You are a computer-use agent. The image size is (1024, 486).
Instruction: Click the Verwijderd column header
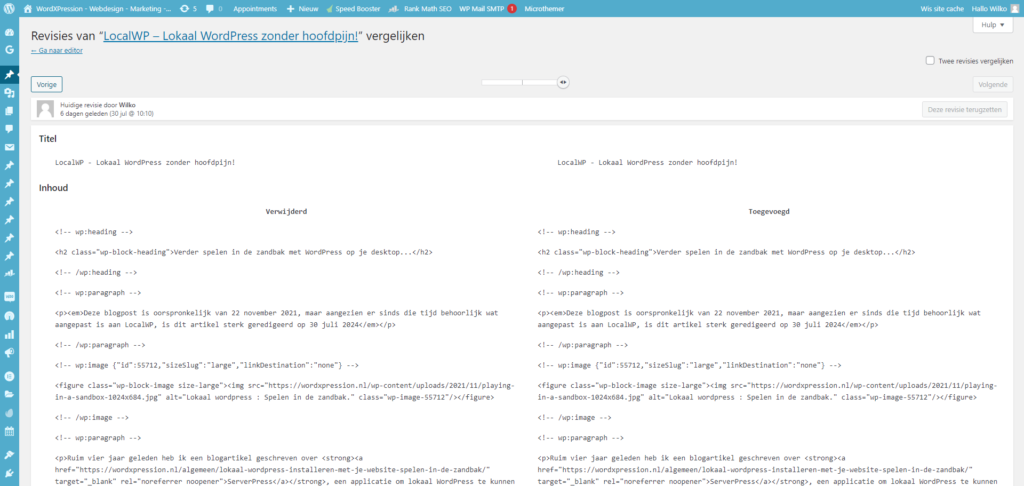click(286, 212)
